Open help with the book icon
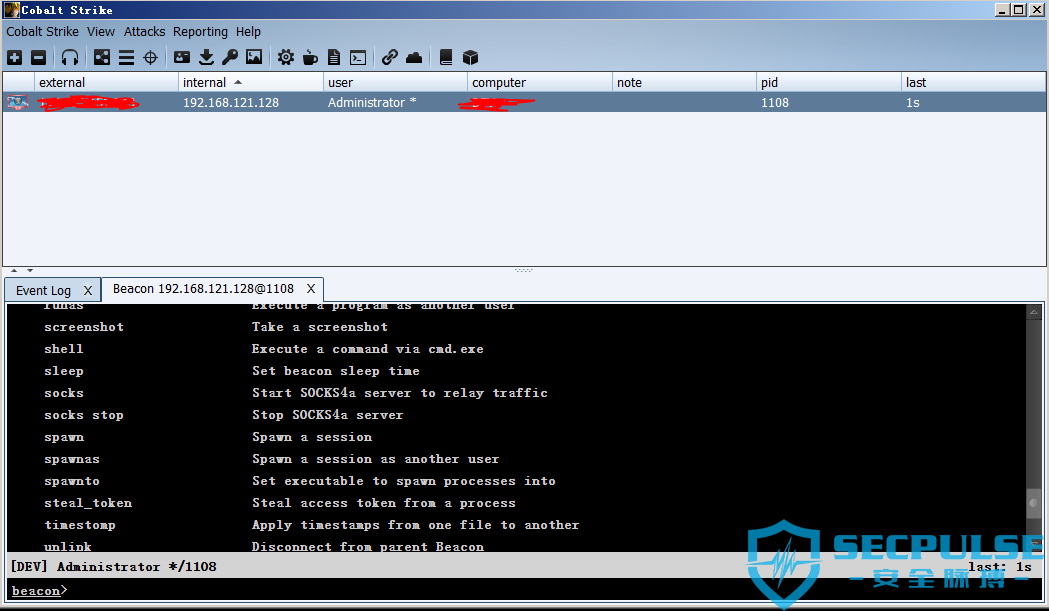This screenshot has width=1049, height=611. pyautogui.click(x=446, y=58)
